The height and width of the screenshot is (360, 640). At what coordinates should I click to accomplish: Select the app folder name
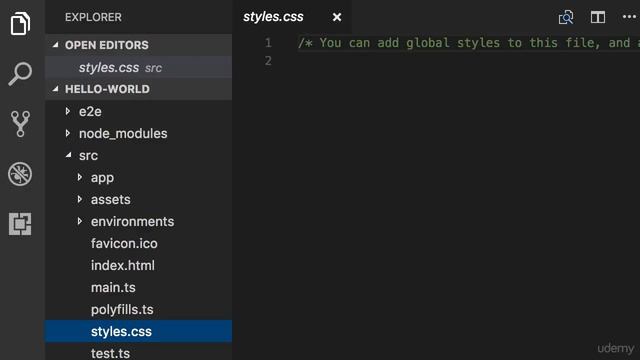[x=102, y=178]
